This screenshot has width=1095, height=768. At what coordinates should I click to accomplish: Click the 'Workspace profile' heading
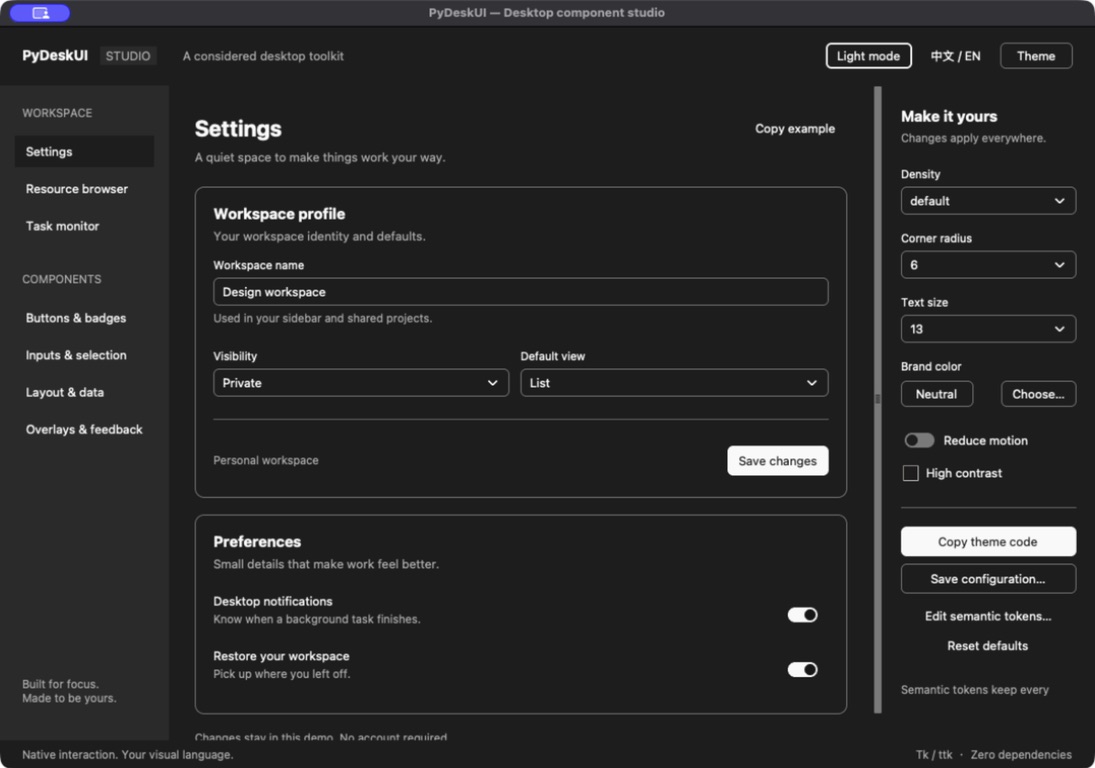click(x=279, y=214)
